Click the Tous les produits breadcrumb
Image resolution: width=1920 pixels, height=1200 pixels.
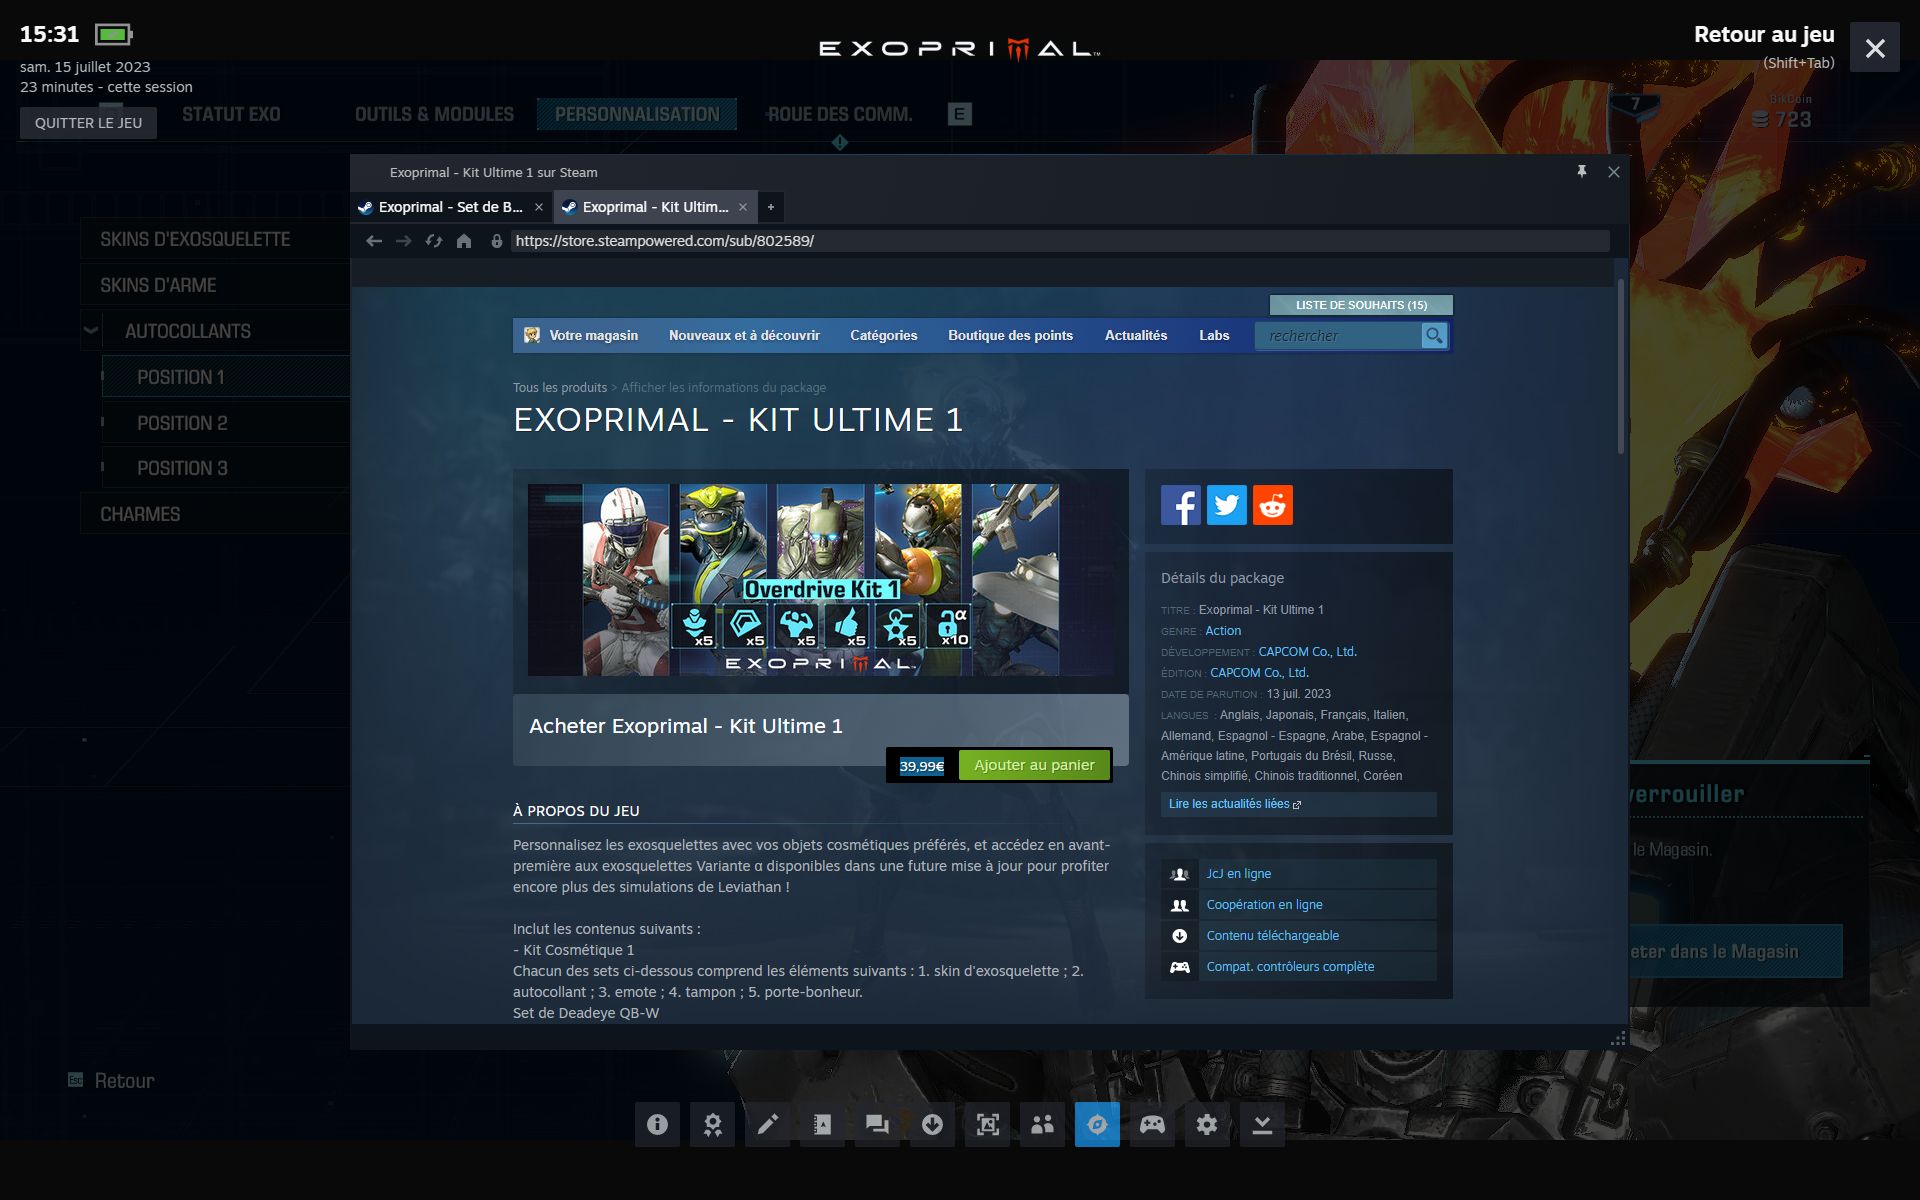(x=560, y=388)
